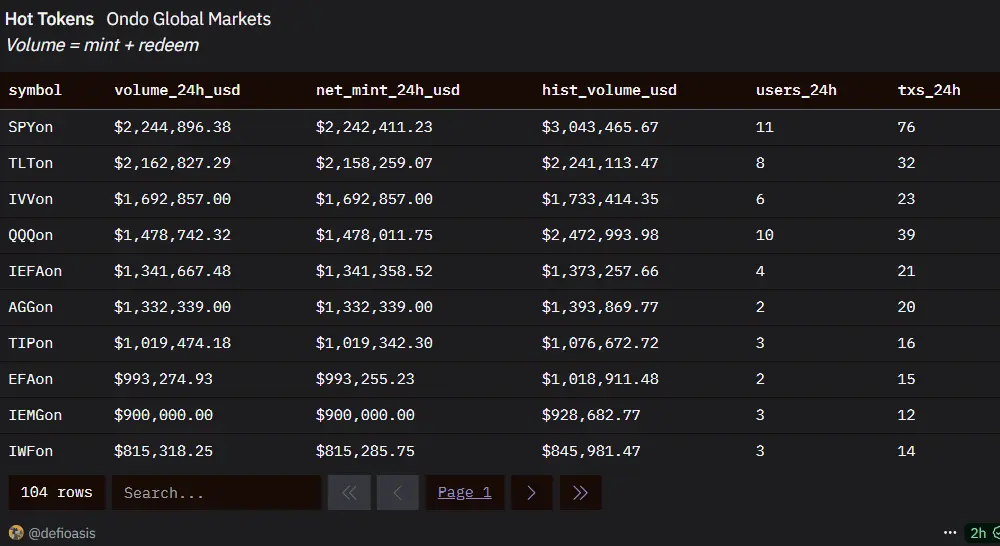Sort by symbol column header
Image resolution: width=1000 pixels, height=546 pixels.
point(35,90)
